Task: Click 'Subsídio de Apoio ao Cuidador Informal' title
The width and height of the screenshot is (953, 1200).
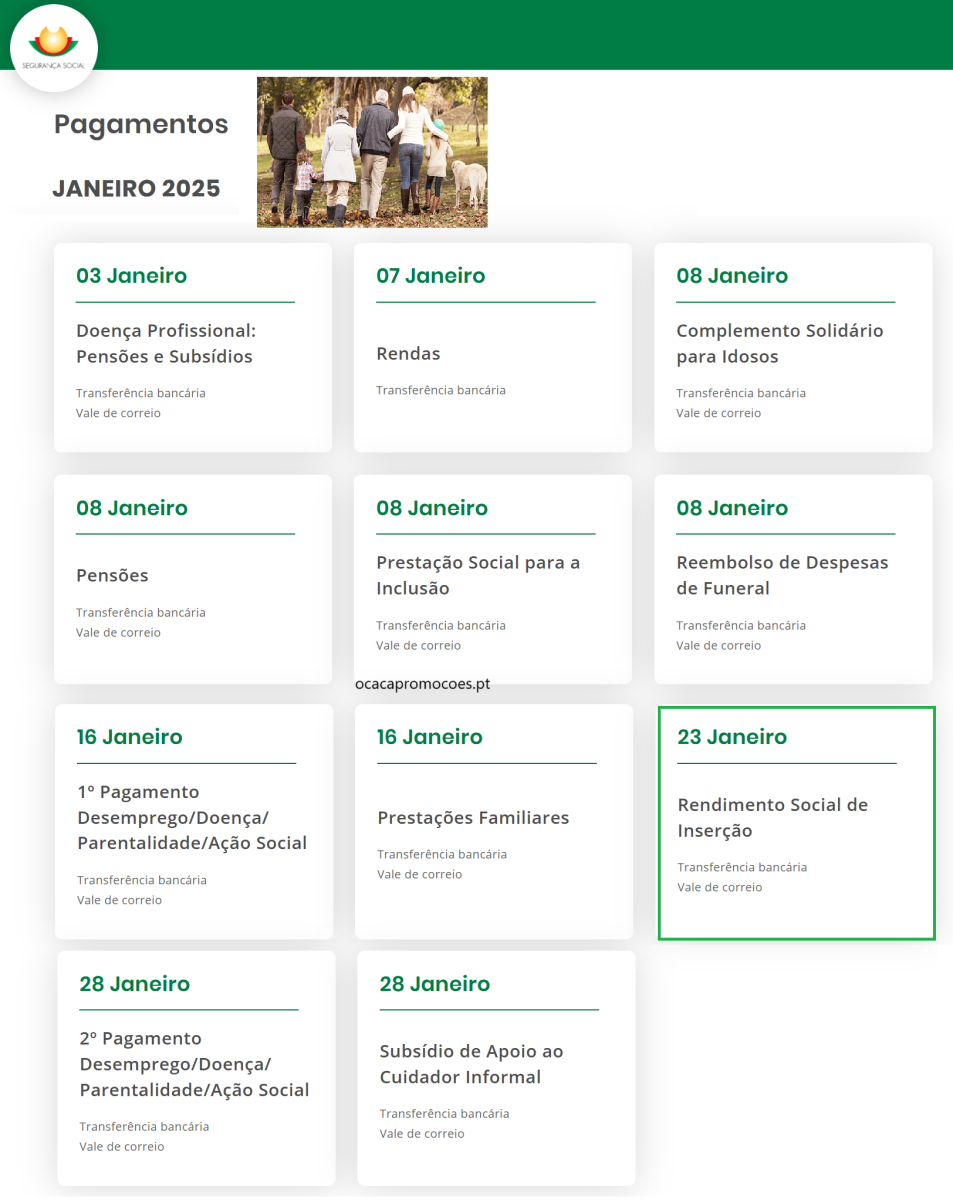Action: coord(471,1064)
